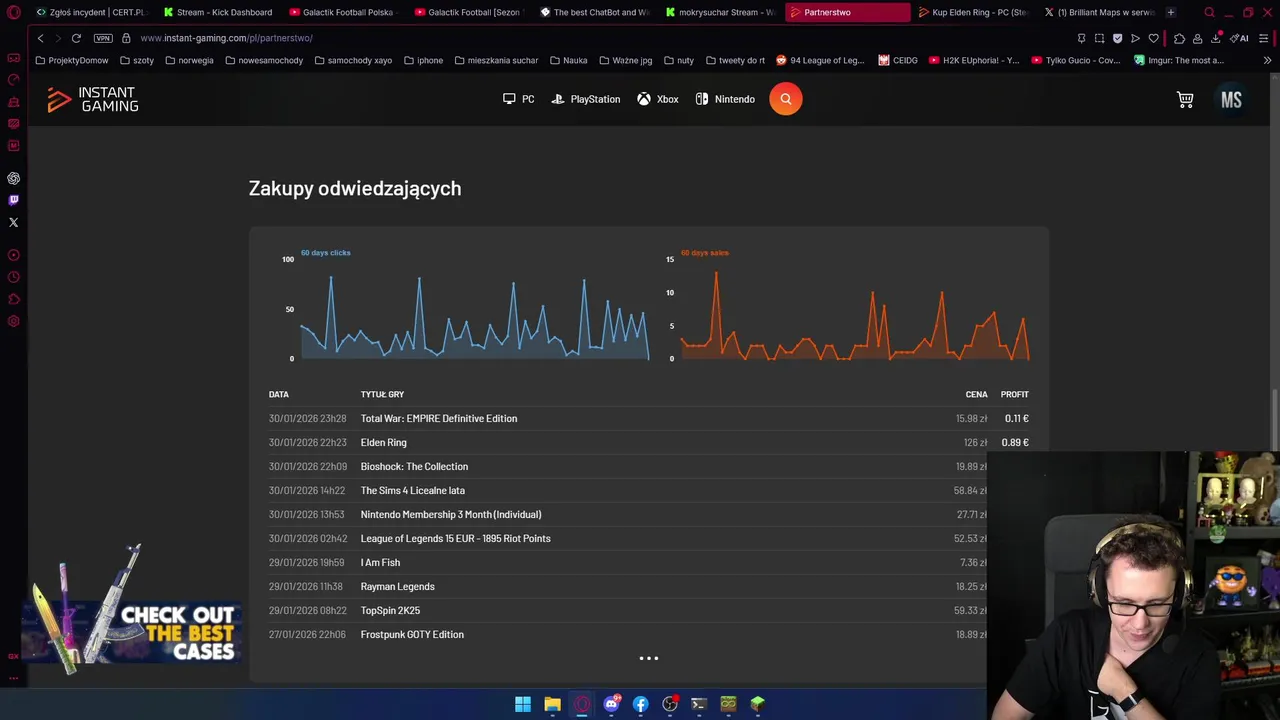Open tweety do rt bookmark folder
1280x720 pixels.
click(735, 60)
